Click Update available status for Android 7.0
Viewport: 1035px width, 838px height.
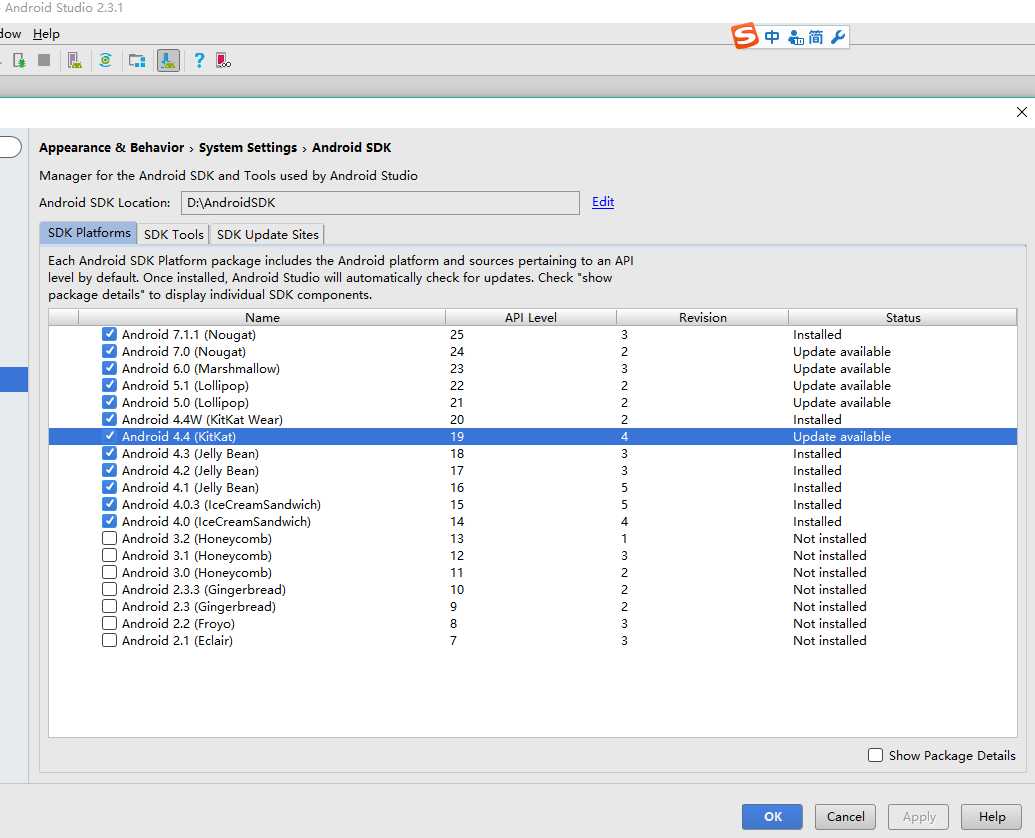click(x=842, y=352)
